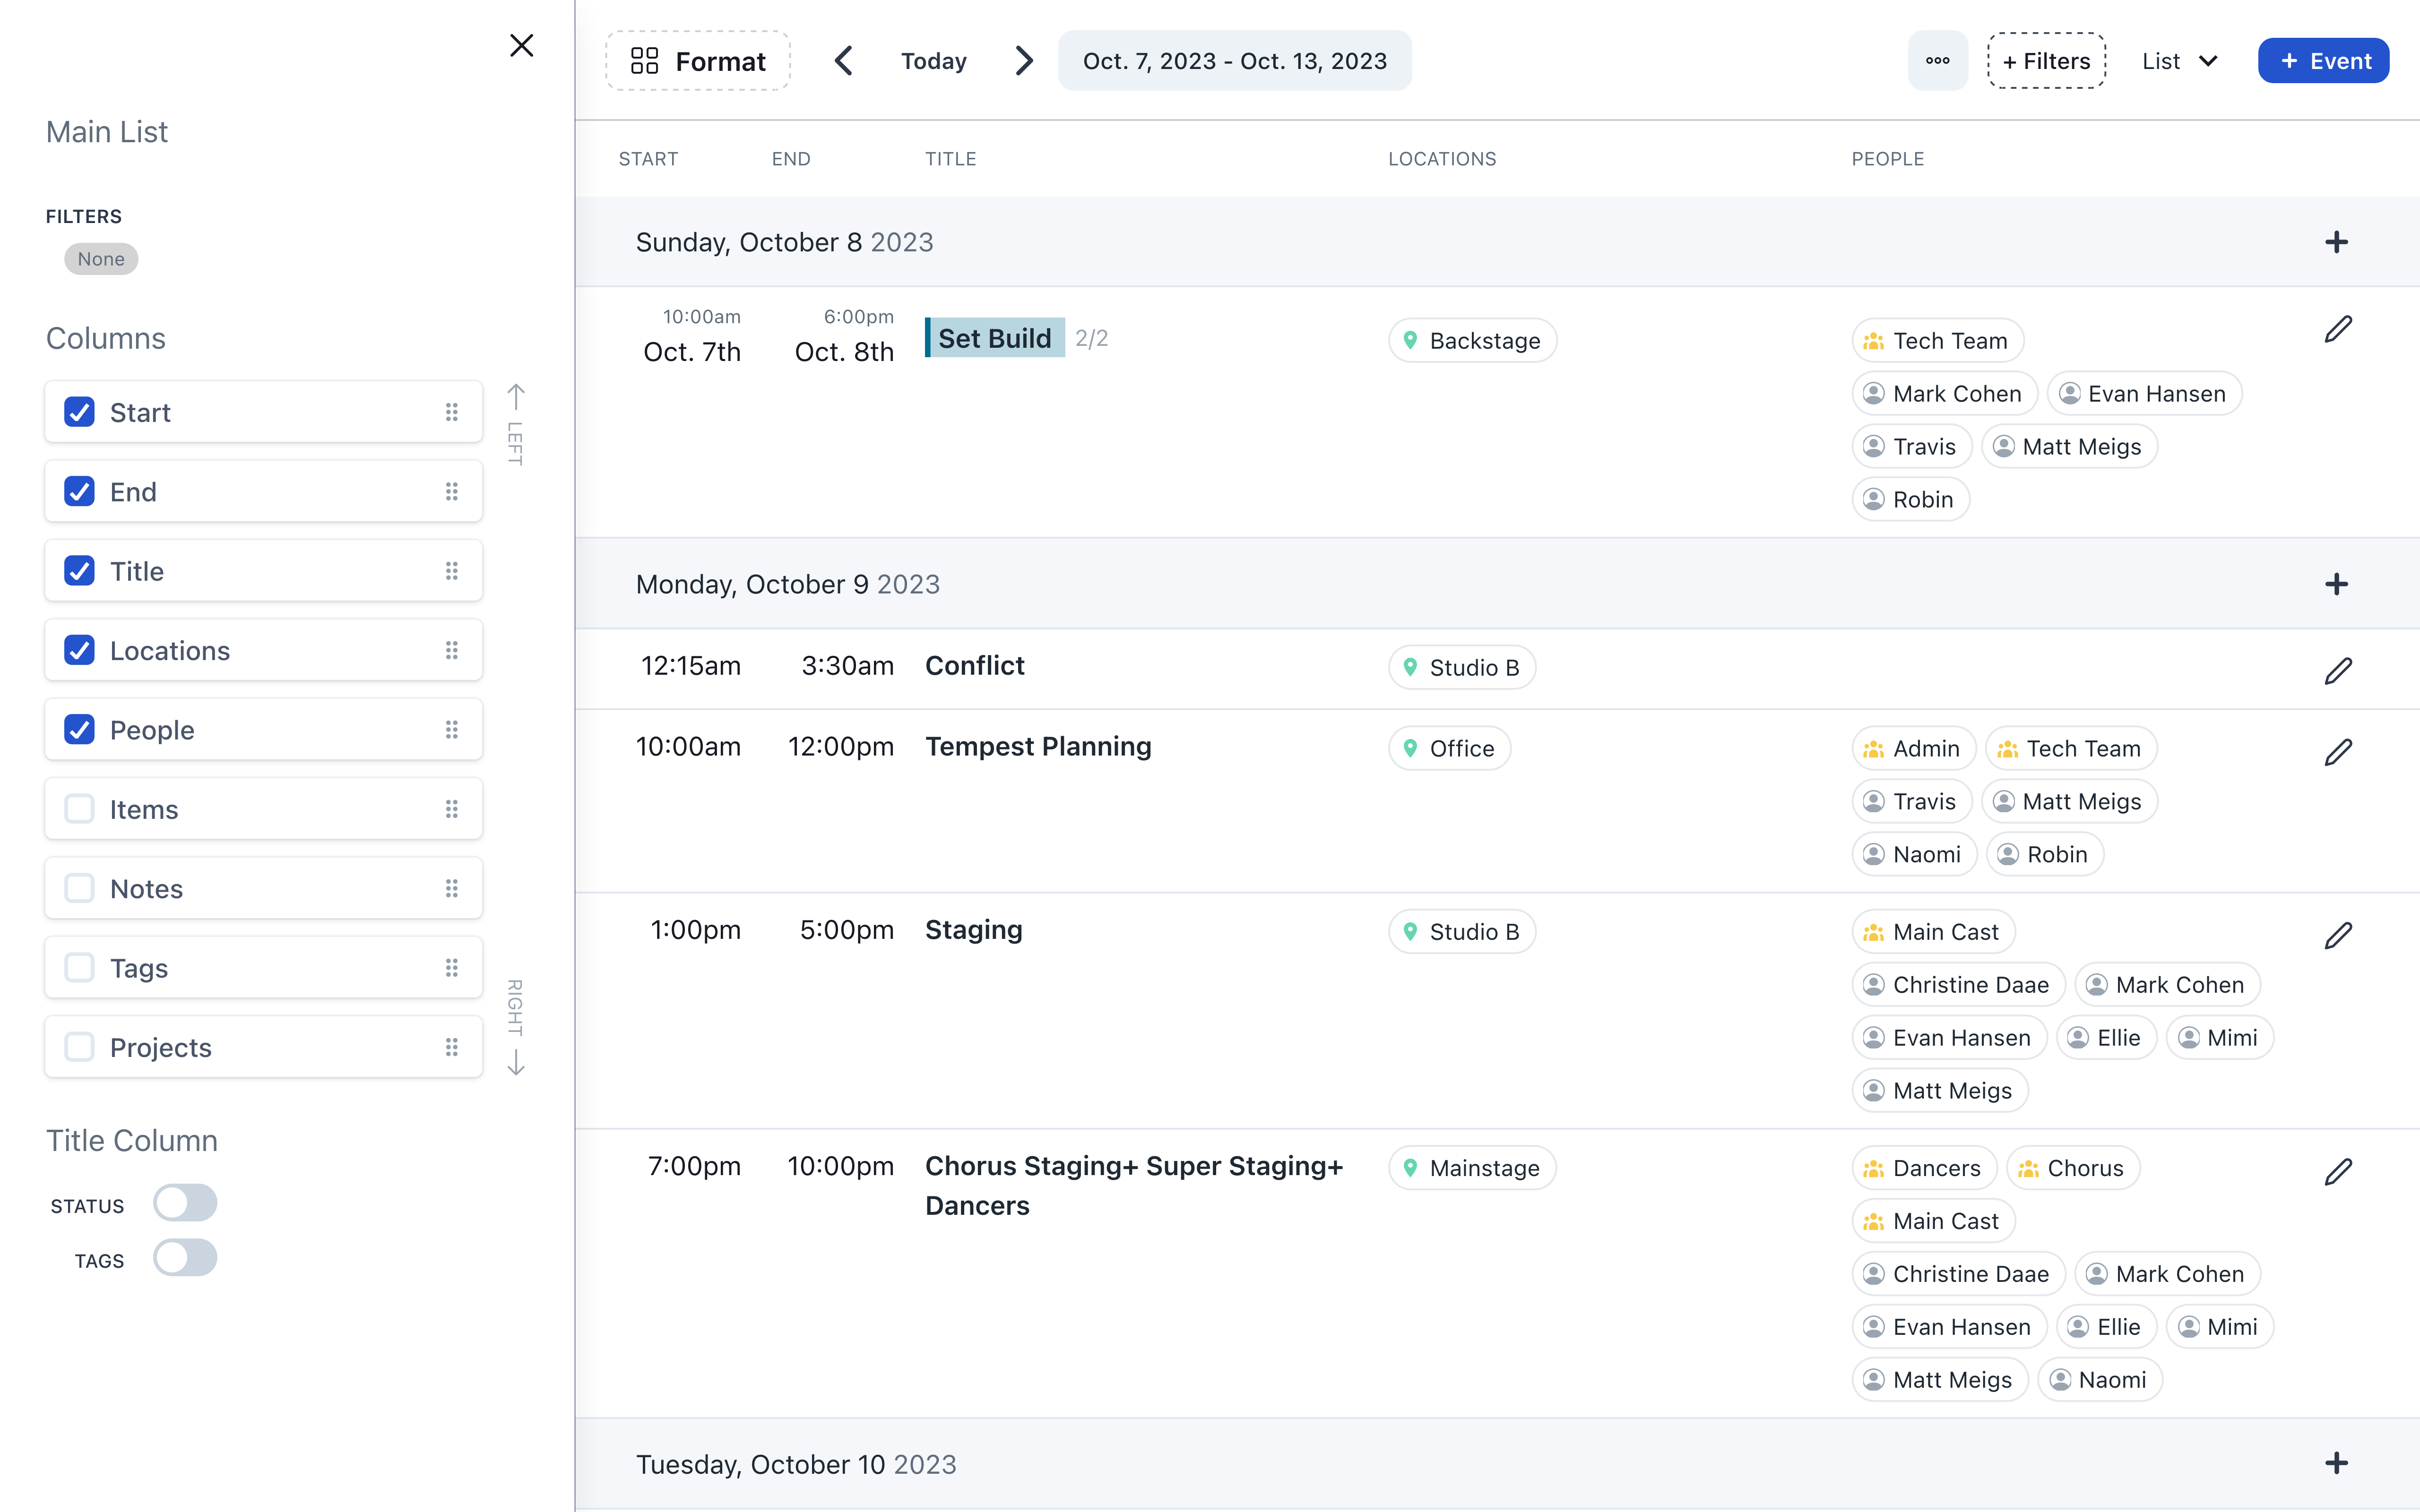Add event on Sunday, October 8 with plus icon

point(2336,242)
